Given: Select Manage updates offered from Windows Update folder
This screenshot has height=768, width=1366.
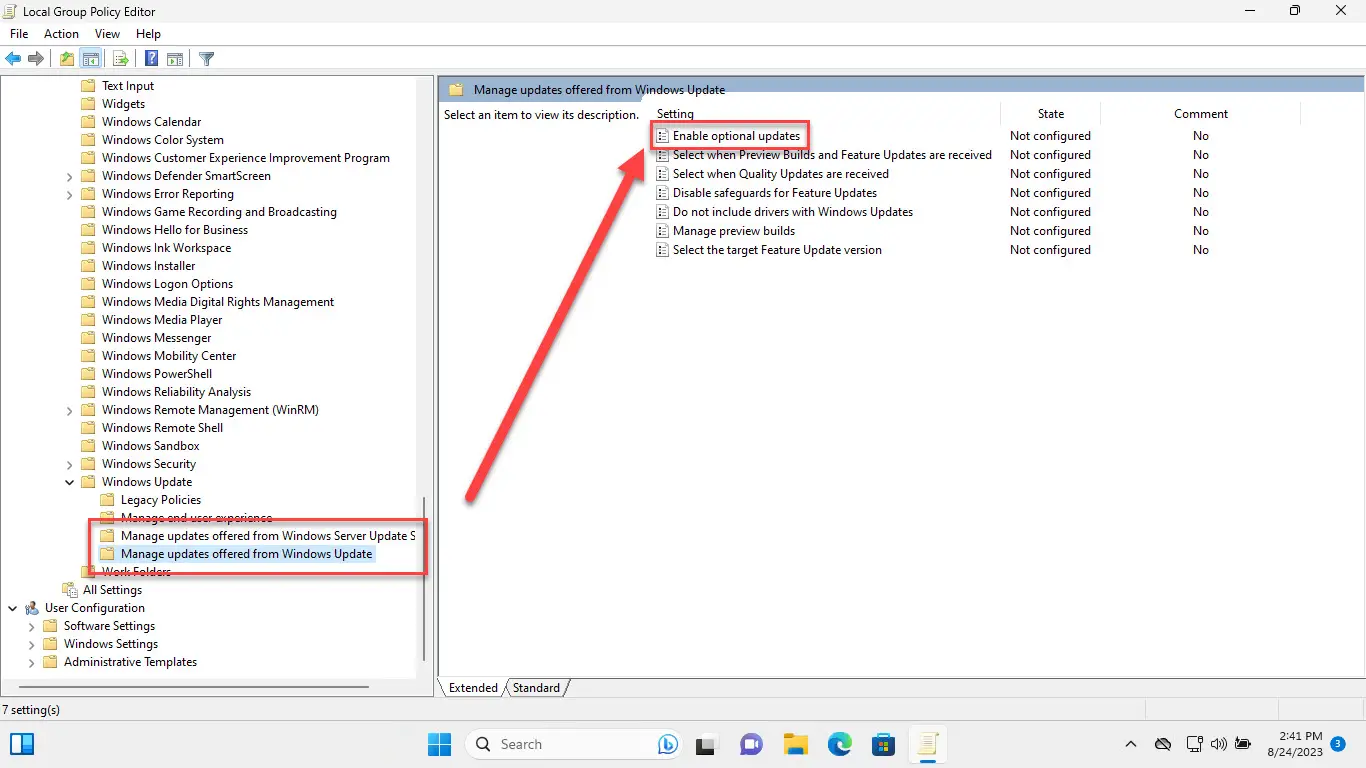Looking at the screenshot, I should tap(246, 554).
